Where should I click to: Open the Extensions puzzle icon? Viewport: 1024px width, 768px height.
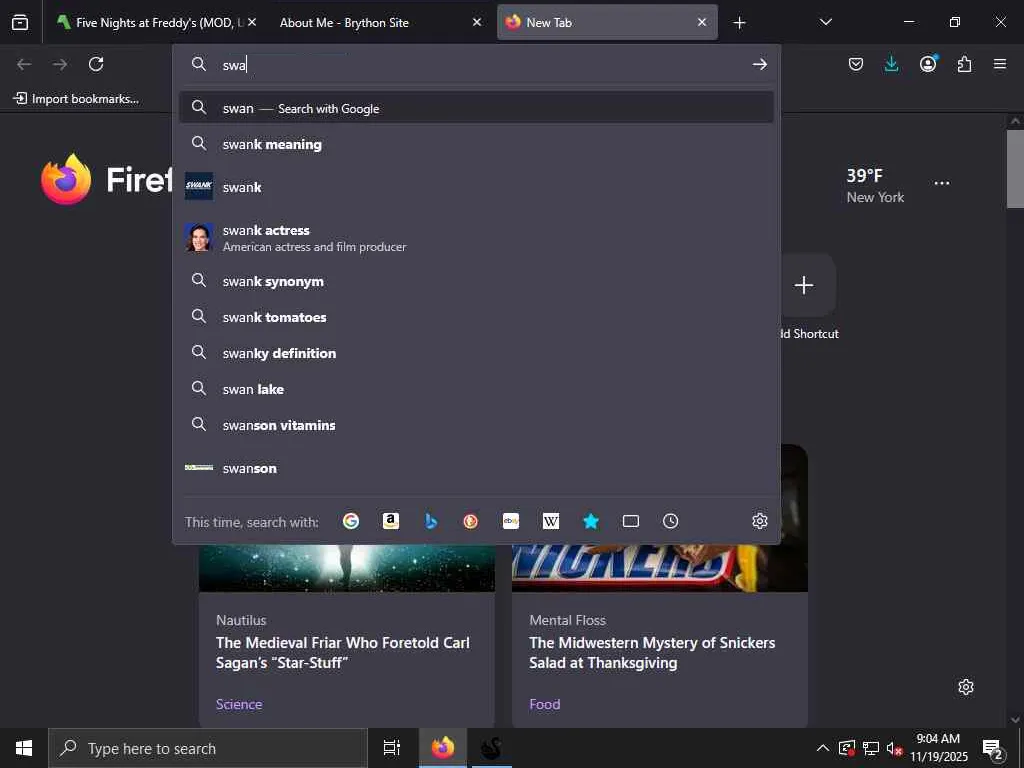[964, 64]
